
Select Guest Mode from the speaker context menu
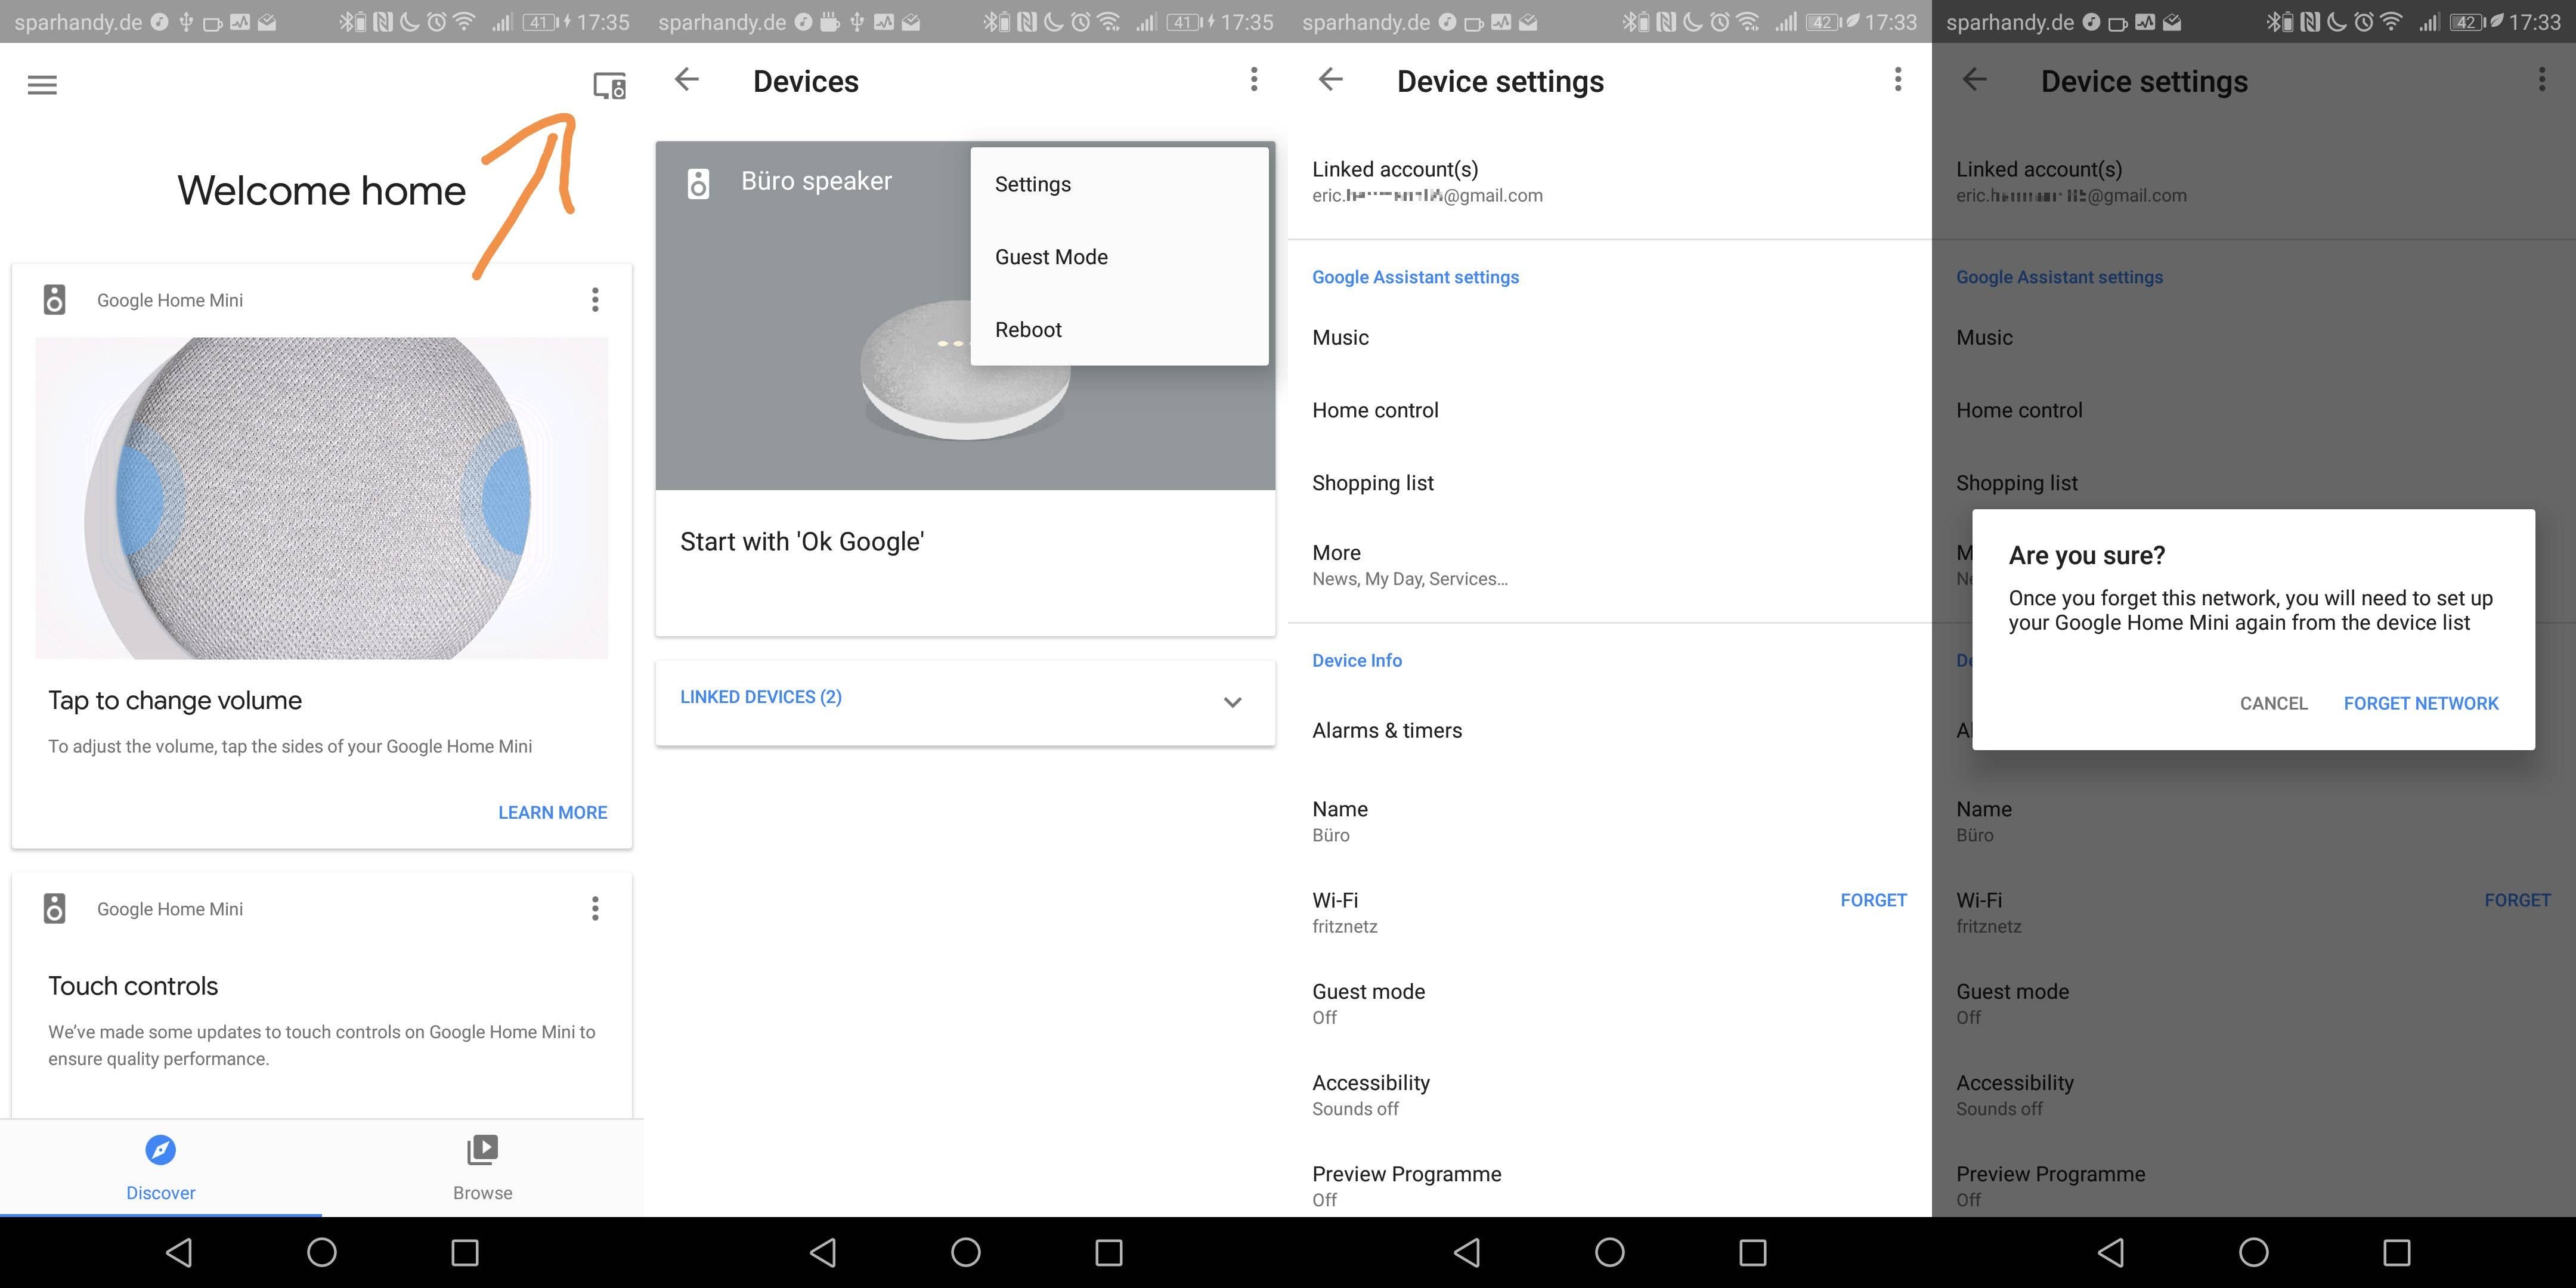[x=1051, y=257]
